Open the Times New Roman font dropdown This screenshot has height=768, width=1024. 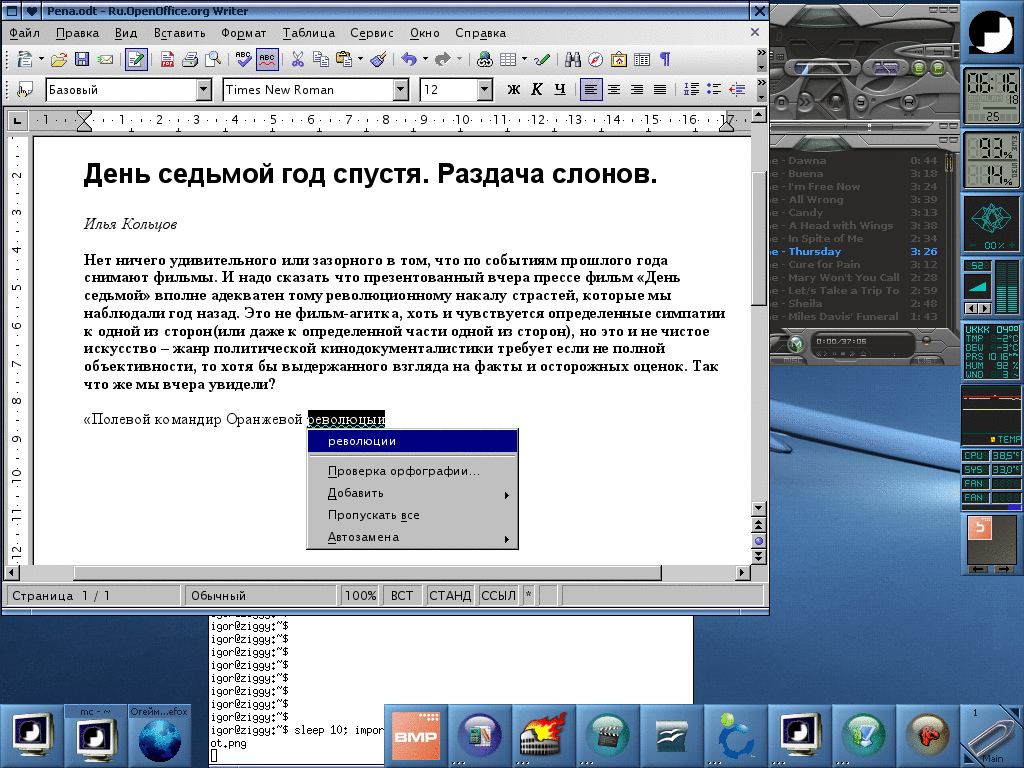point(401,89)
